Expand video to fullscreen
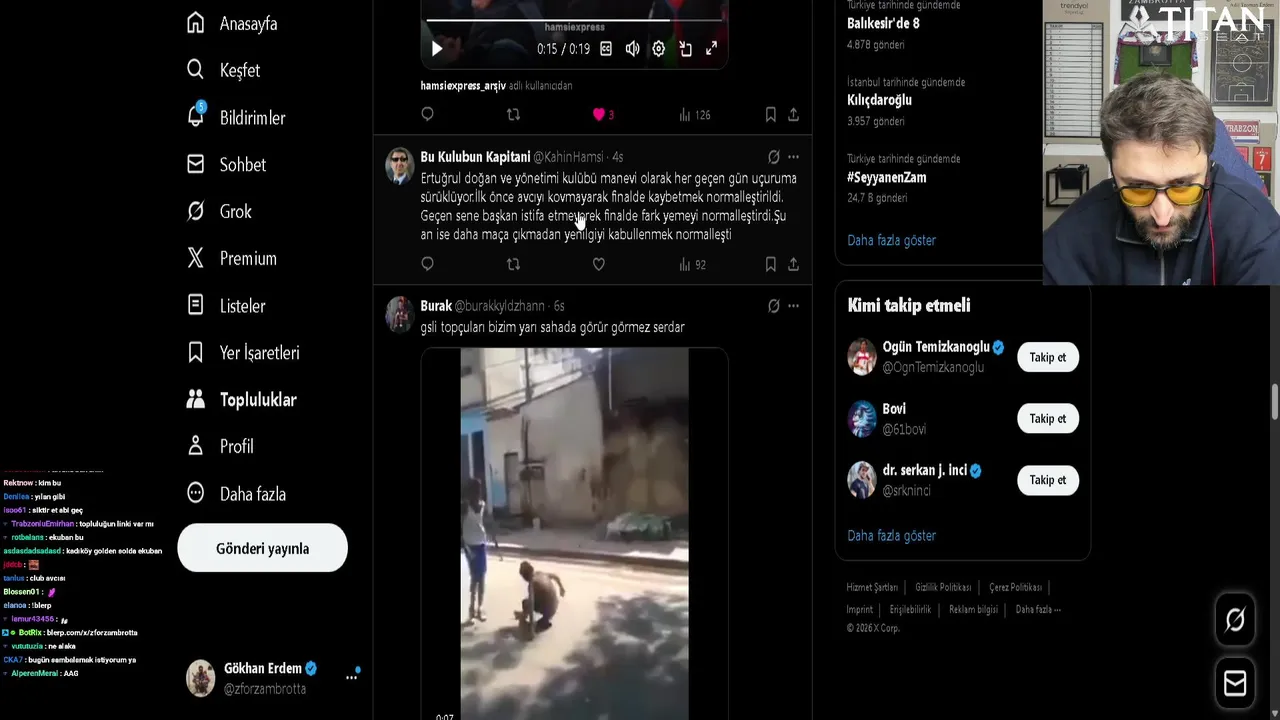Image resolution: width=1280 pixels, height=720 pixels. point(711,48)
